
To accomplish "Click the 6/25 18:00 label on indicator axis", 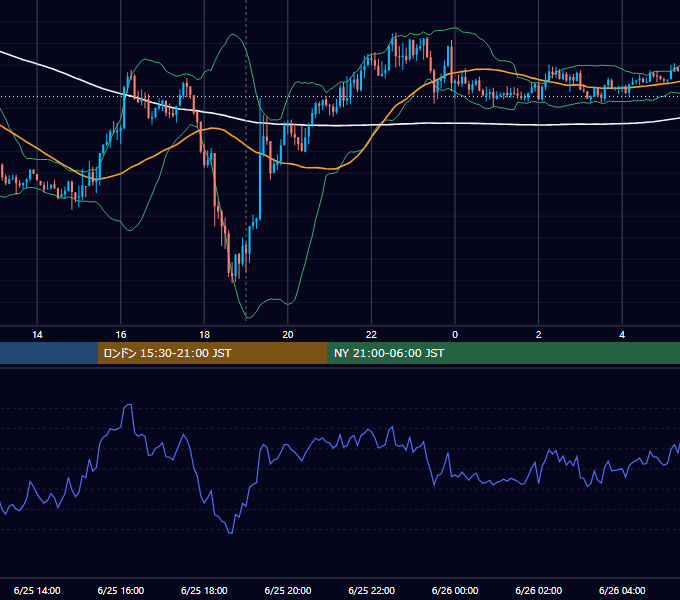I will click(204, 590).
